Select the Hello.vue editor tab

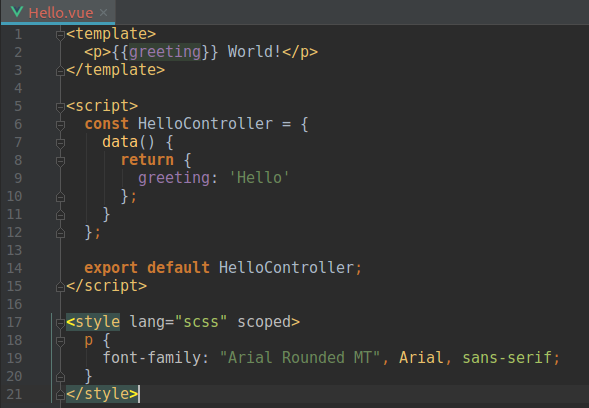click(x=58, y=12)
